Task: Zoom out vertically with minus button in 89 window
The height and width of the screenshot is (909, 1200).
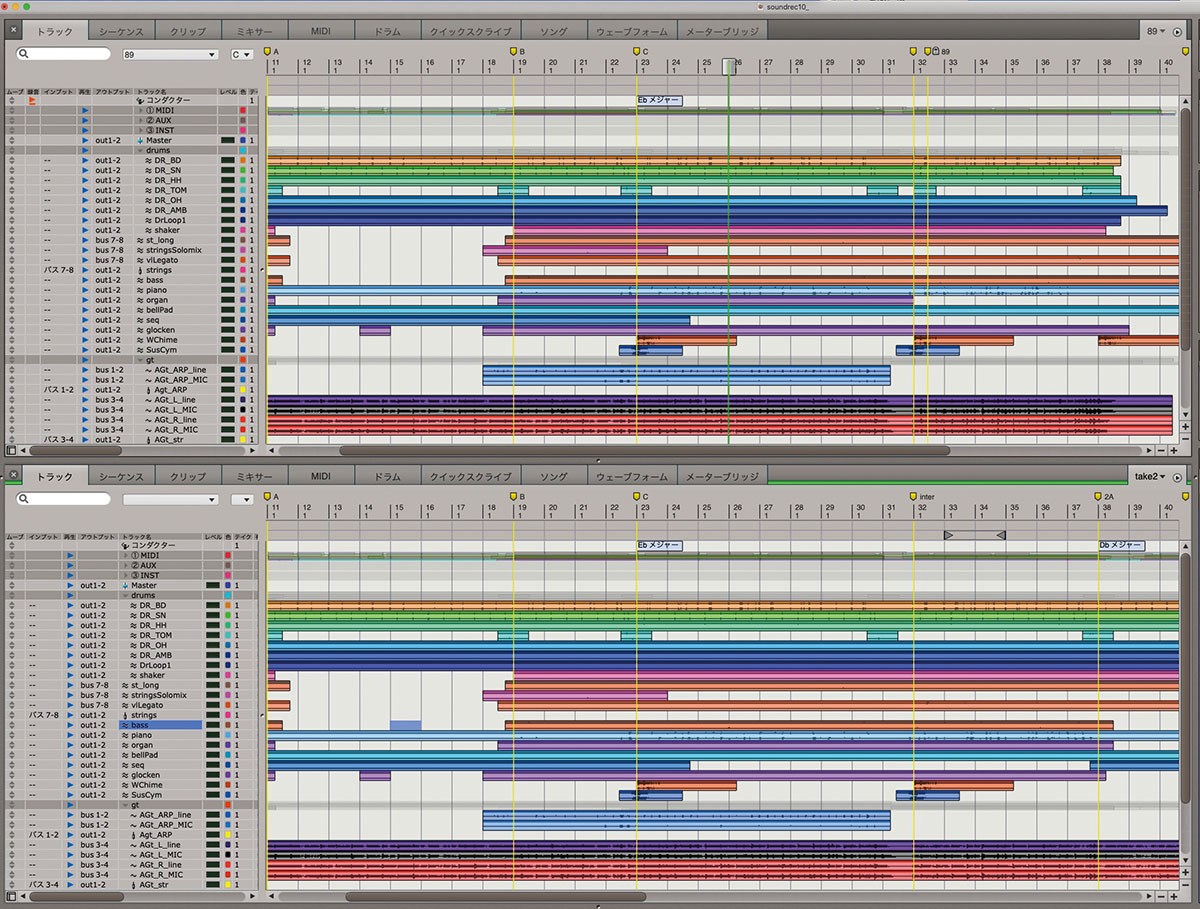Action: tap(1186, 438)
